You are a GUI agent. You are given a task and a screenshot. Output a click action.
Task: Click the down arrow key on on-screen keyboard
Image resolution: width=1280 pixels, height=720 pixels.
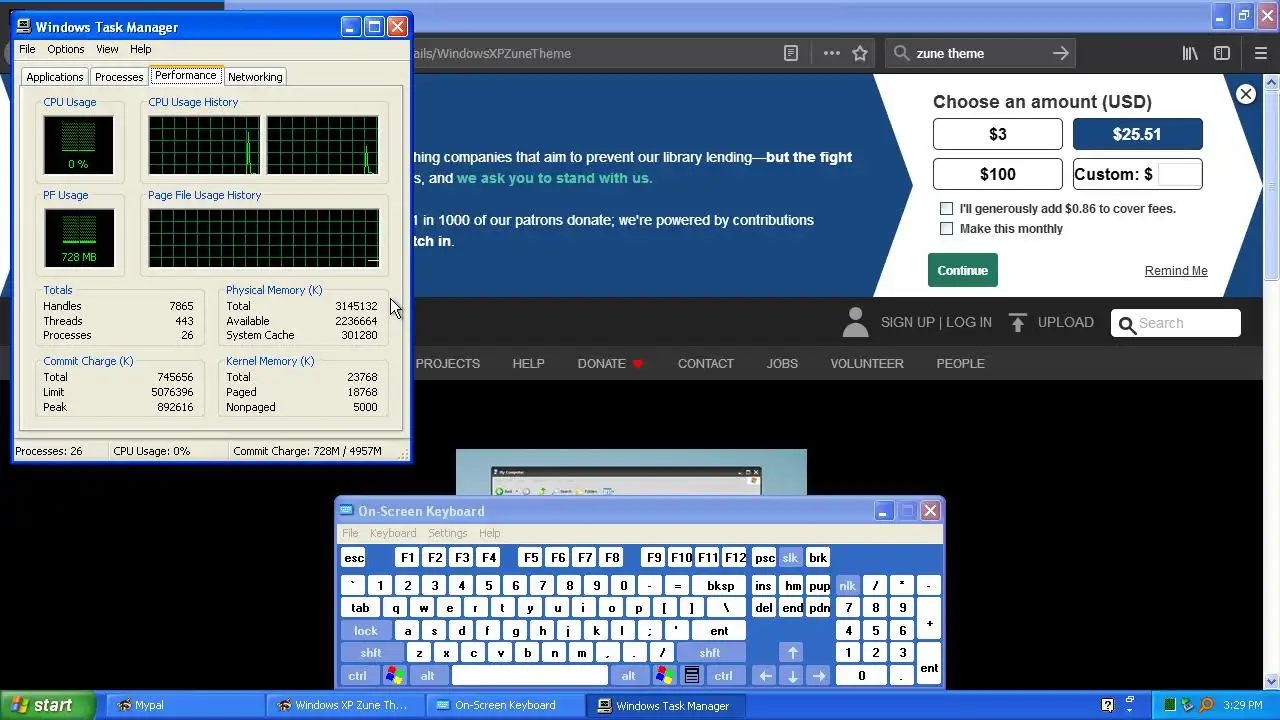(792, 676)
